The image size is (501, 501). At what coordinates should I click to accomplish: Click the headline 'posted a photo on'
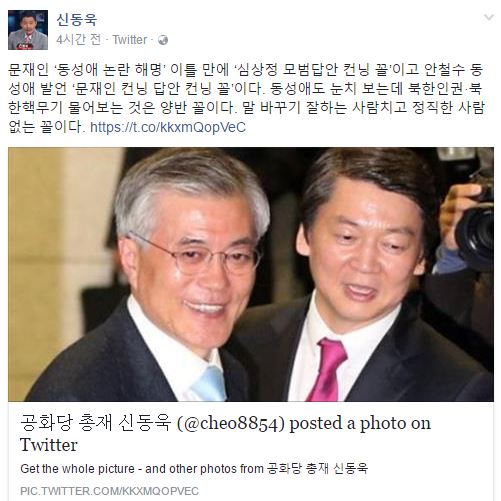coord(360,423)
